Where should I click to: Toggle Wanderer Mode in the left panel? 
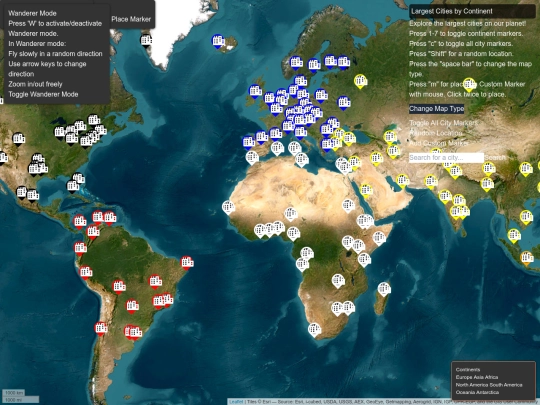43,94
